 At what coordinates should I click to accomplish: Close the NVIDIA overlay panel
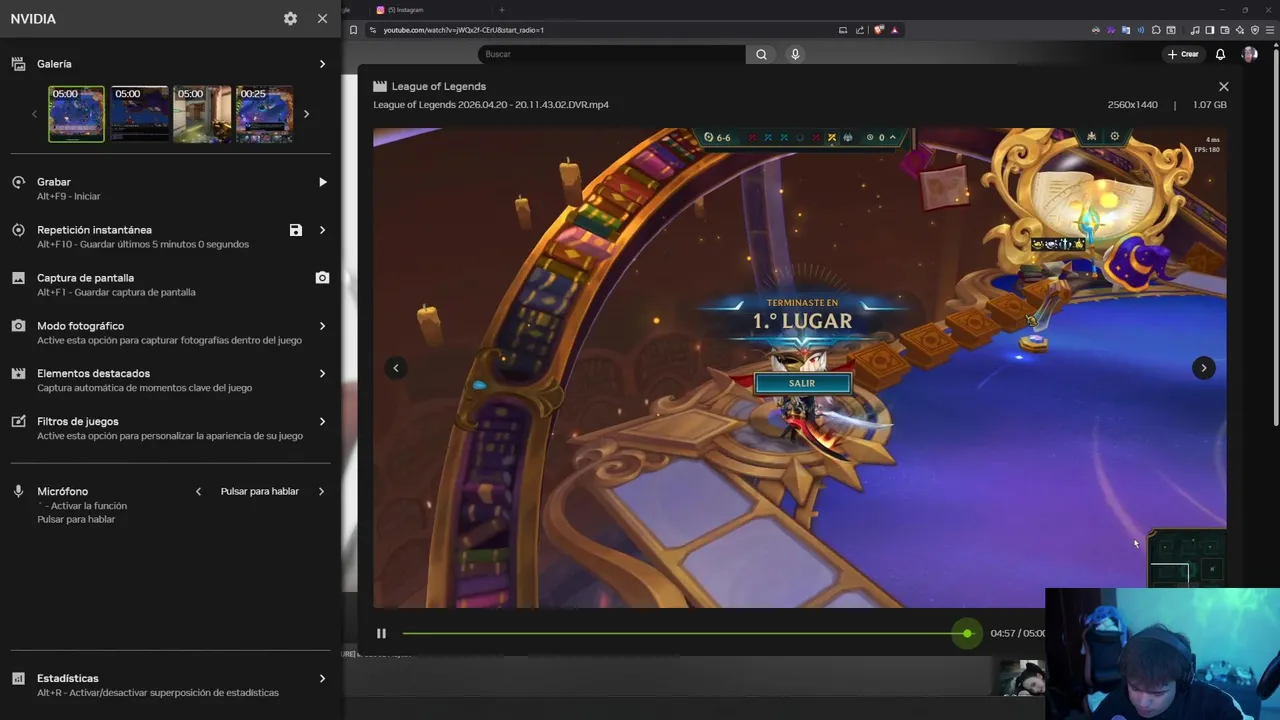[322, 19]
